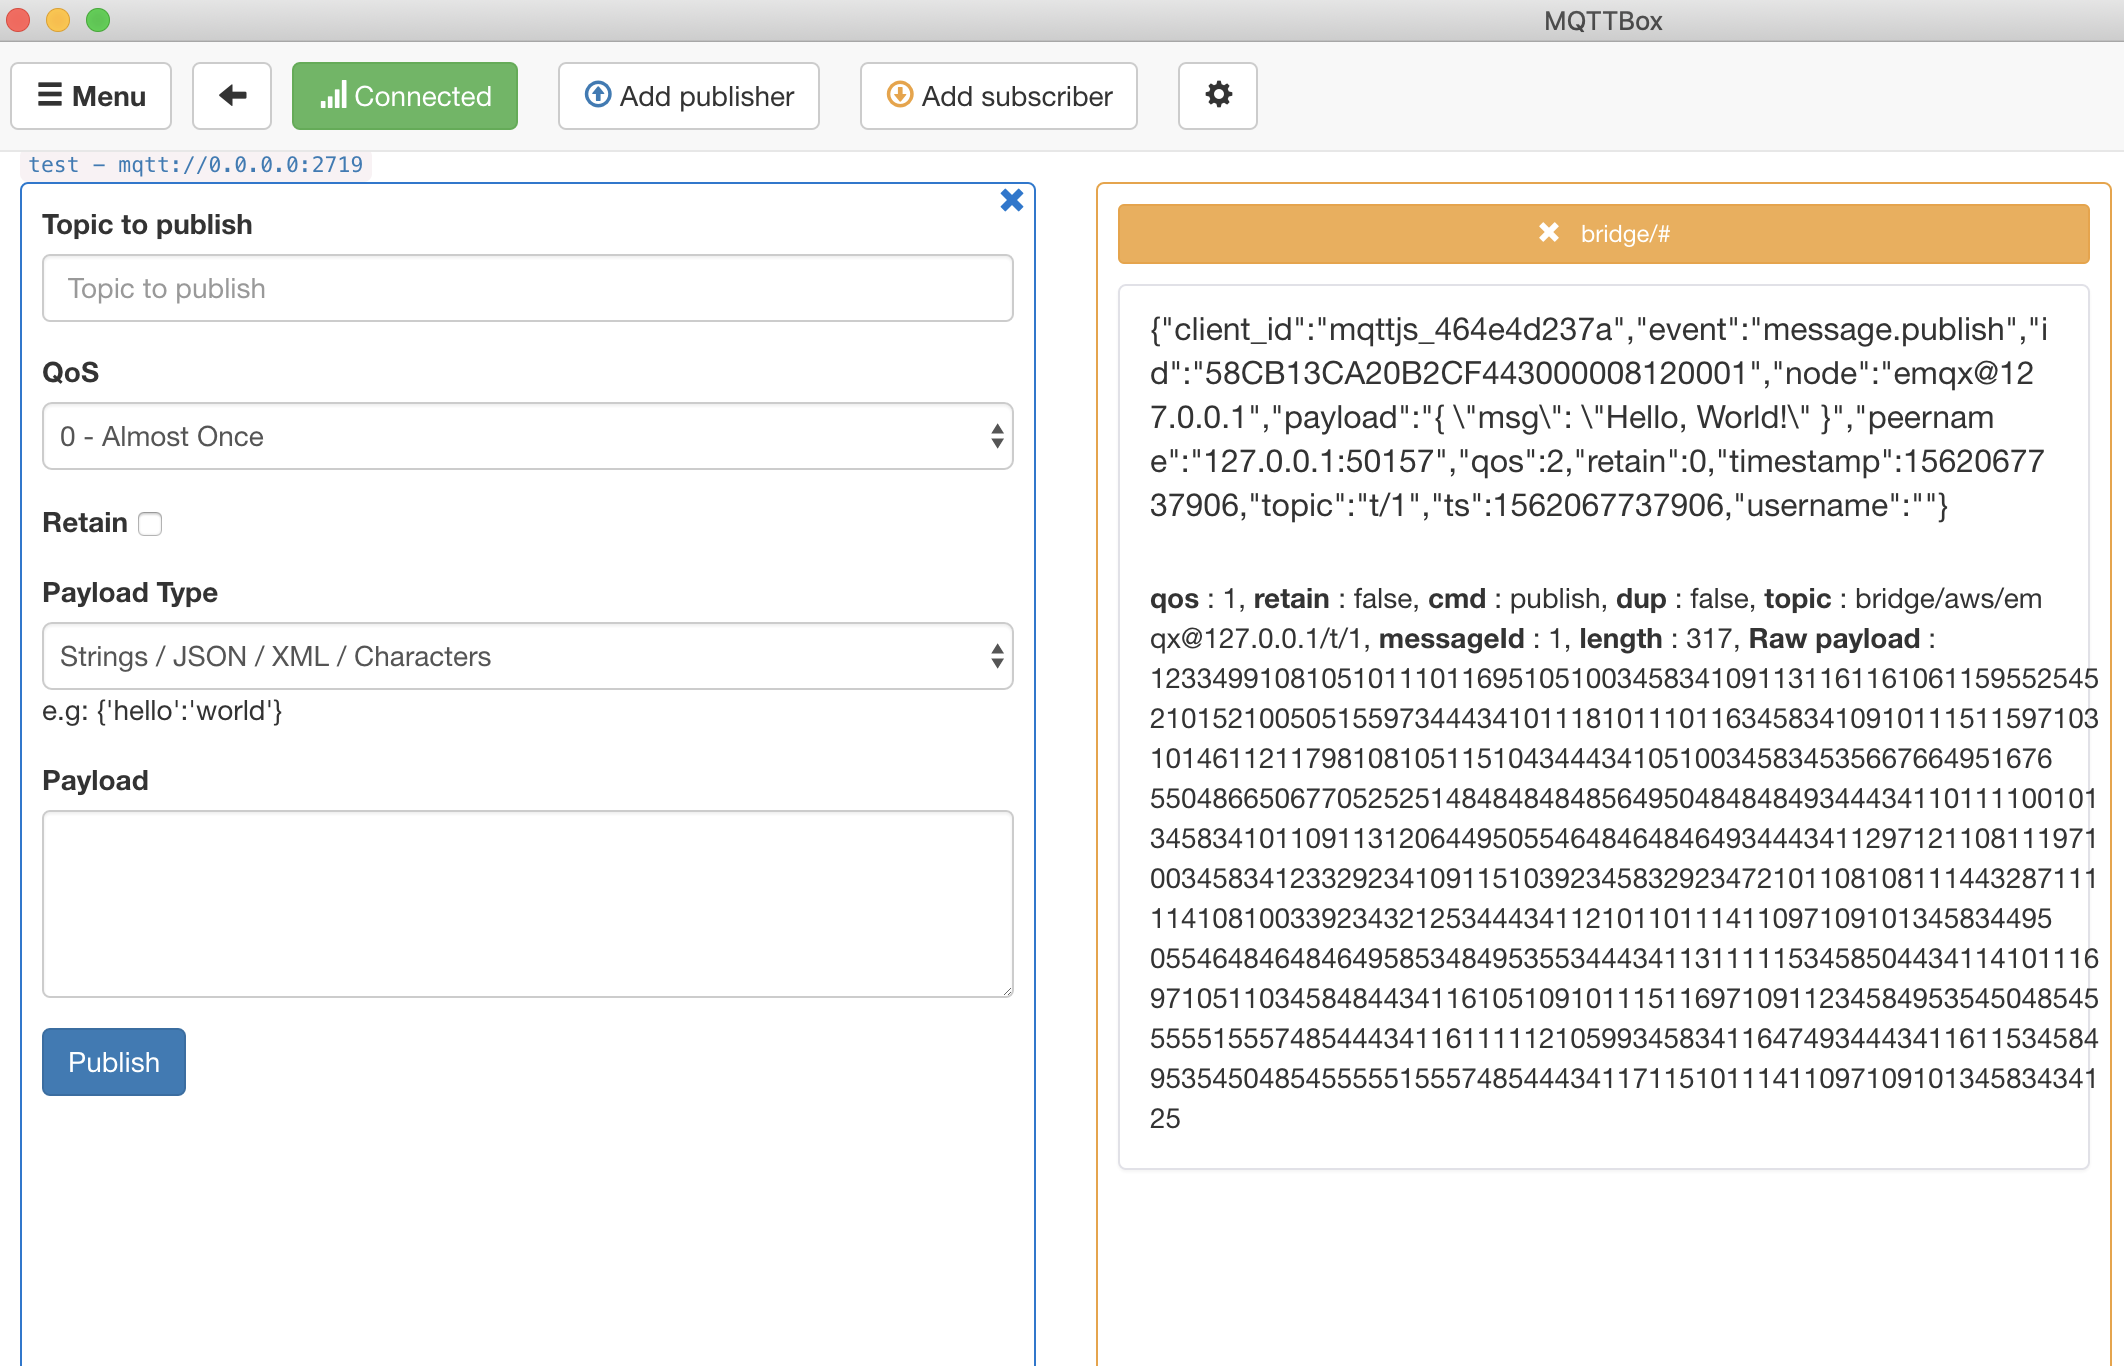This screenshot has width=2124, height=1366.
Task: Go back using the left arrow button
Action: (232, 96)
